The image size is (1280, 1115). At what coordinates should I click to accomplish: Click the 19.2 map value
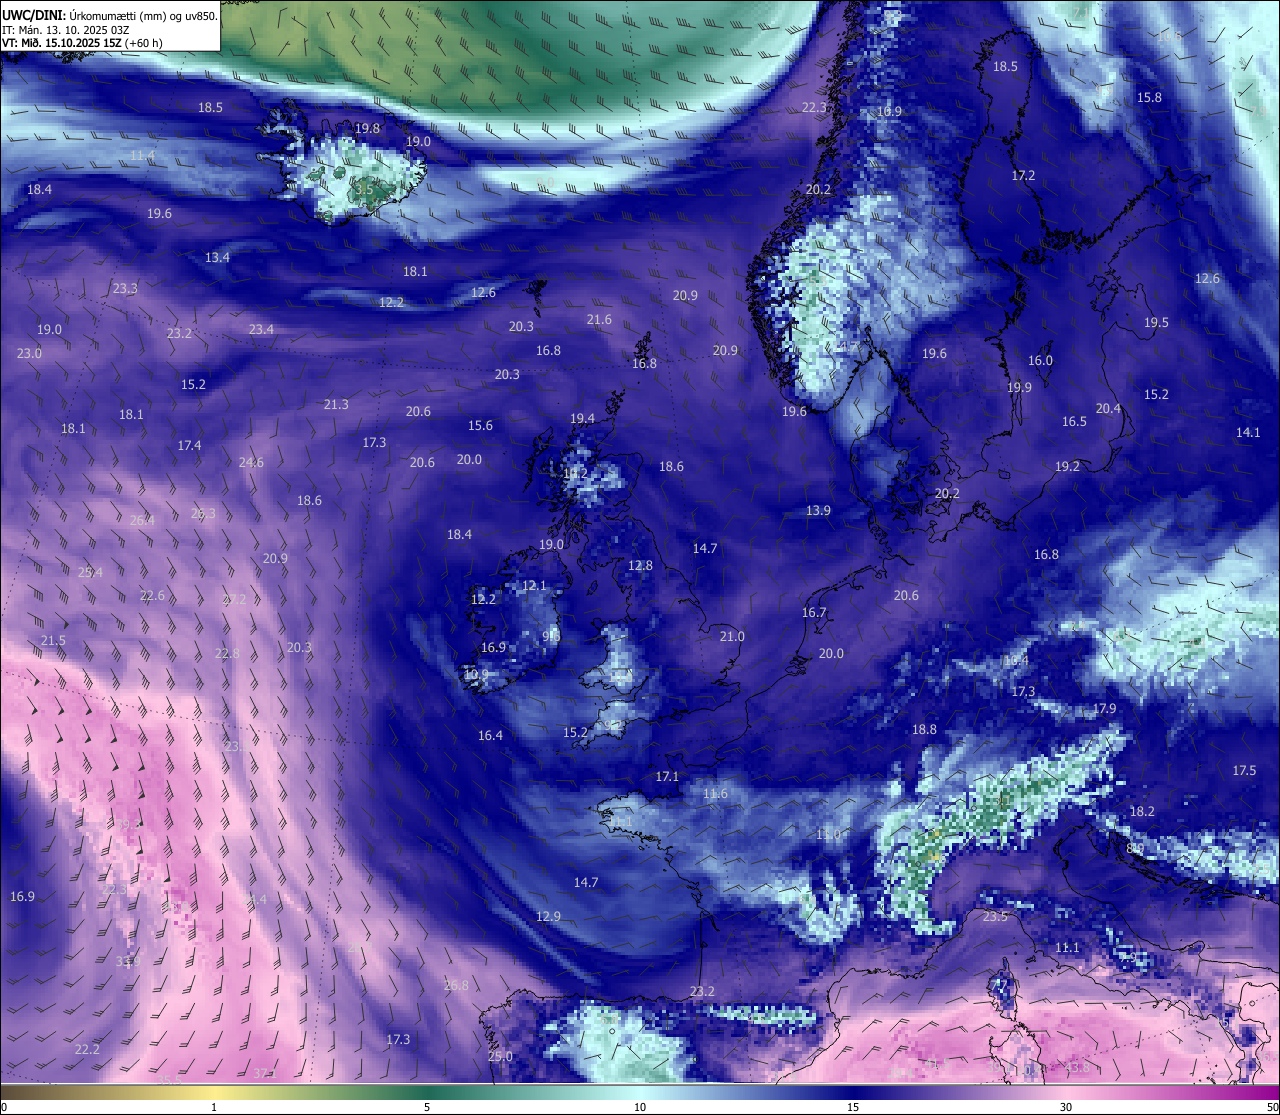(x=1067, y=467)
